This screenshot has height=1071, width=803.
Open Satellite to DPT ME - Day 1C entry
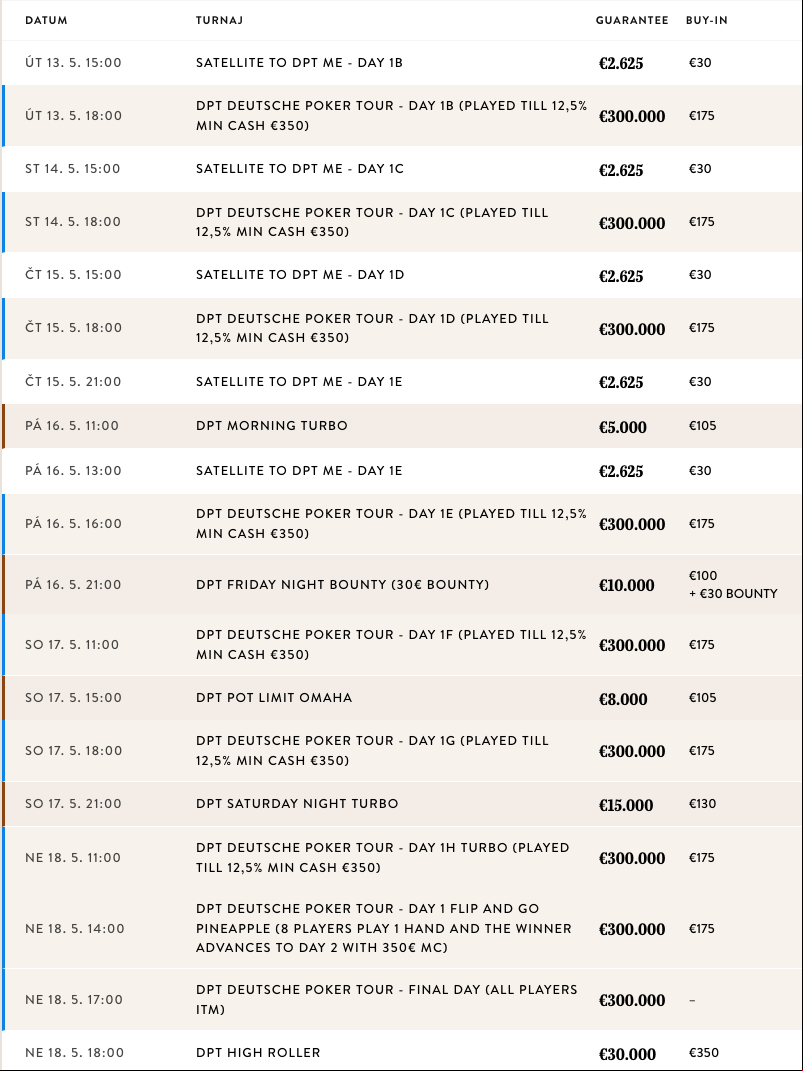(402, 169)
